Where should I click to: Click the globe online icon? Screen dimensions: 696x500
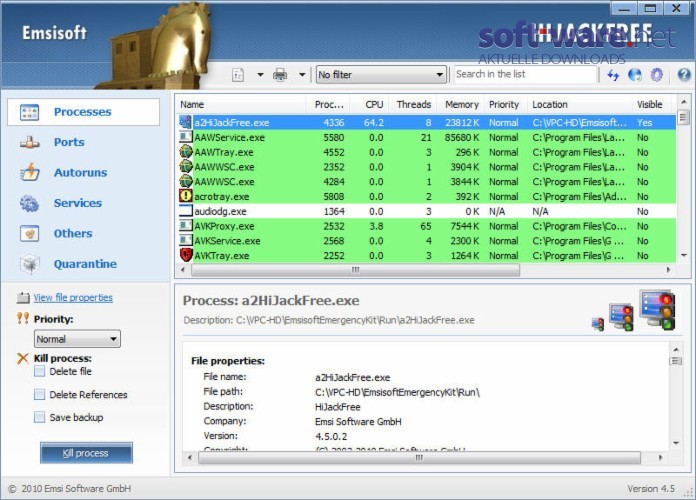(x=635, y=75)
